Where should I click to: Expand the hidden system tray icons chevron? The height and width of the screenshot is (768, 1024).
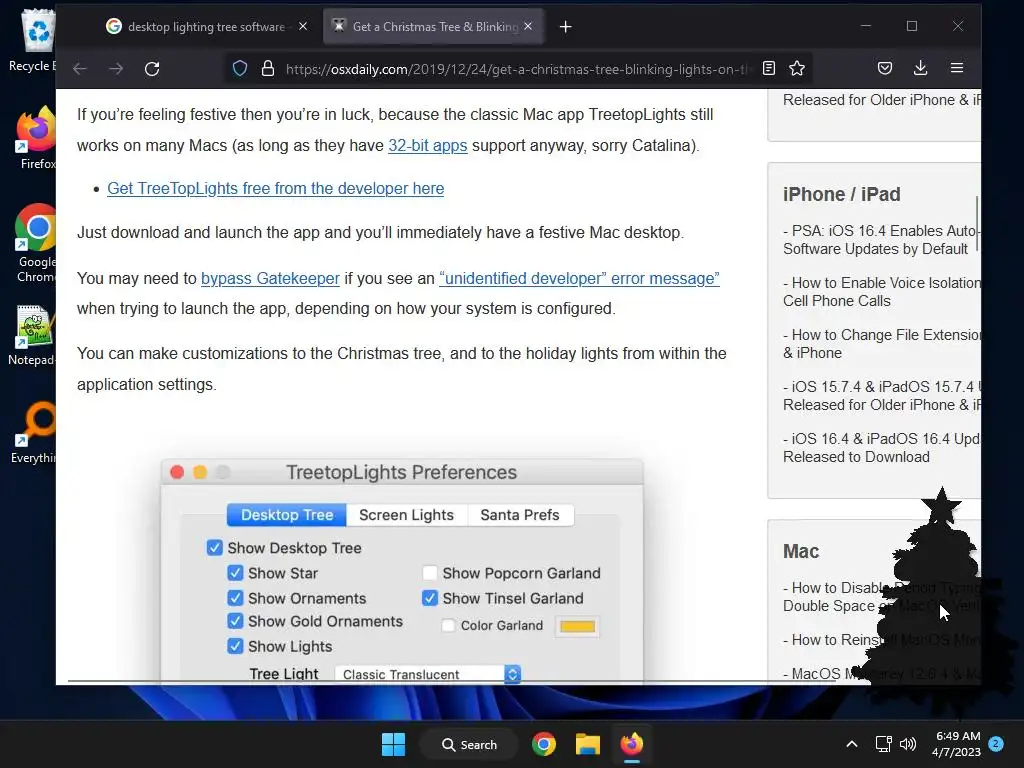click(852, 744)
